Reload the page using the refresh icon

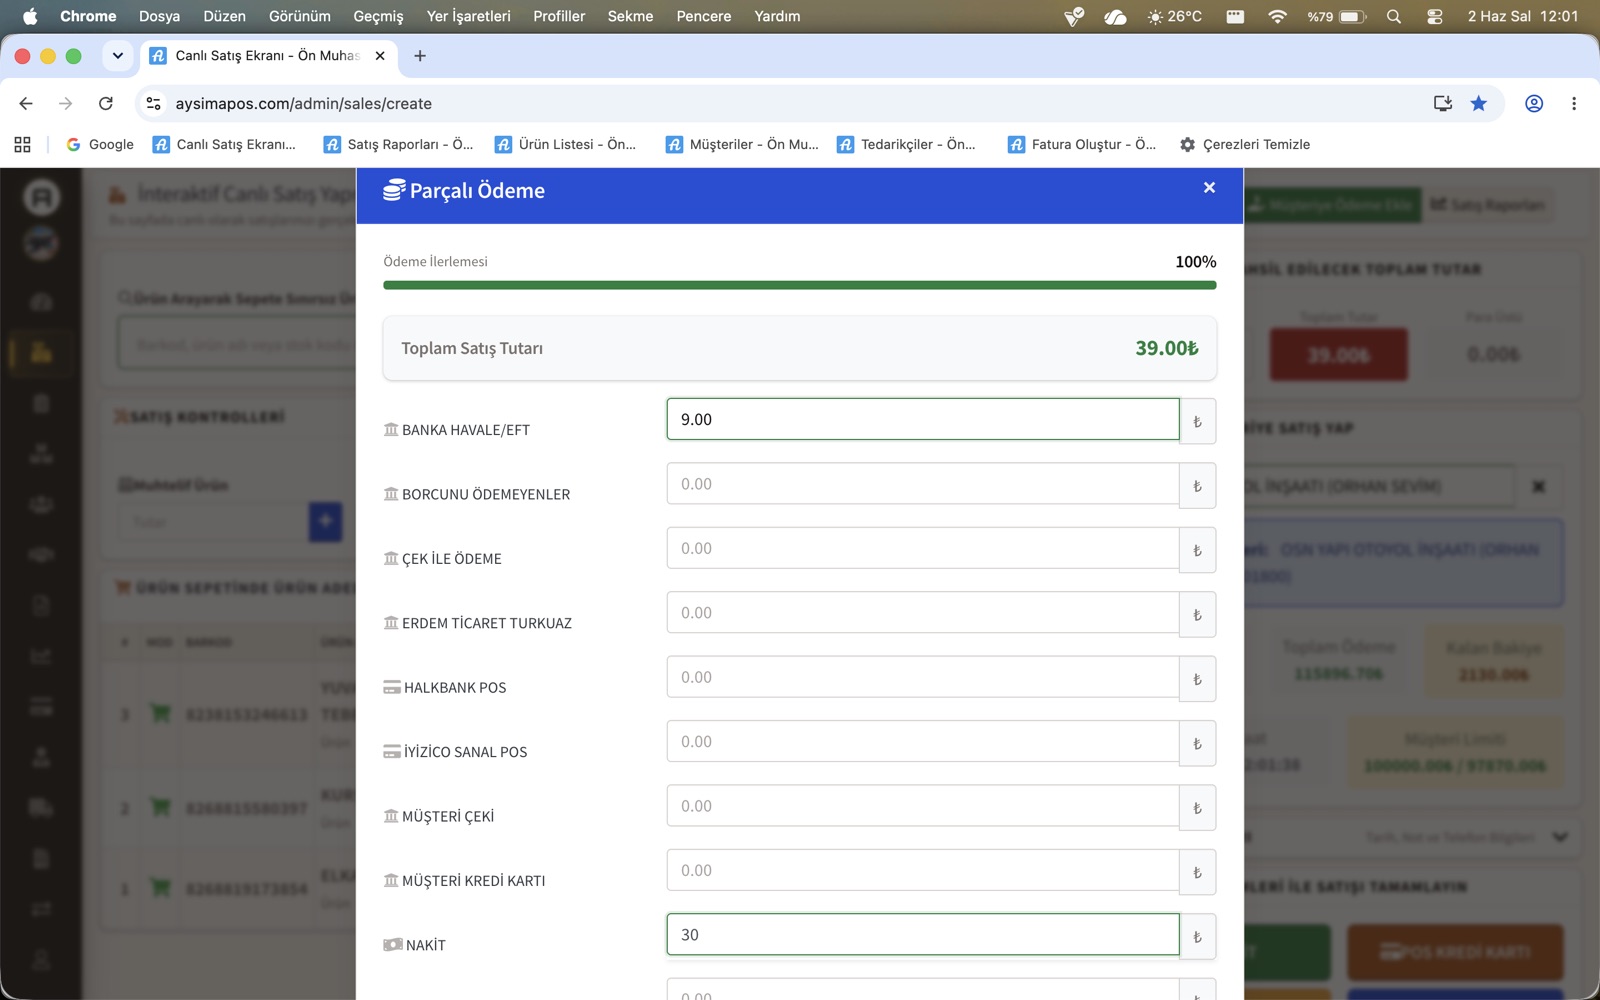pos(106,103)
